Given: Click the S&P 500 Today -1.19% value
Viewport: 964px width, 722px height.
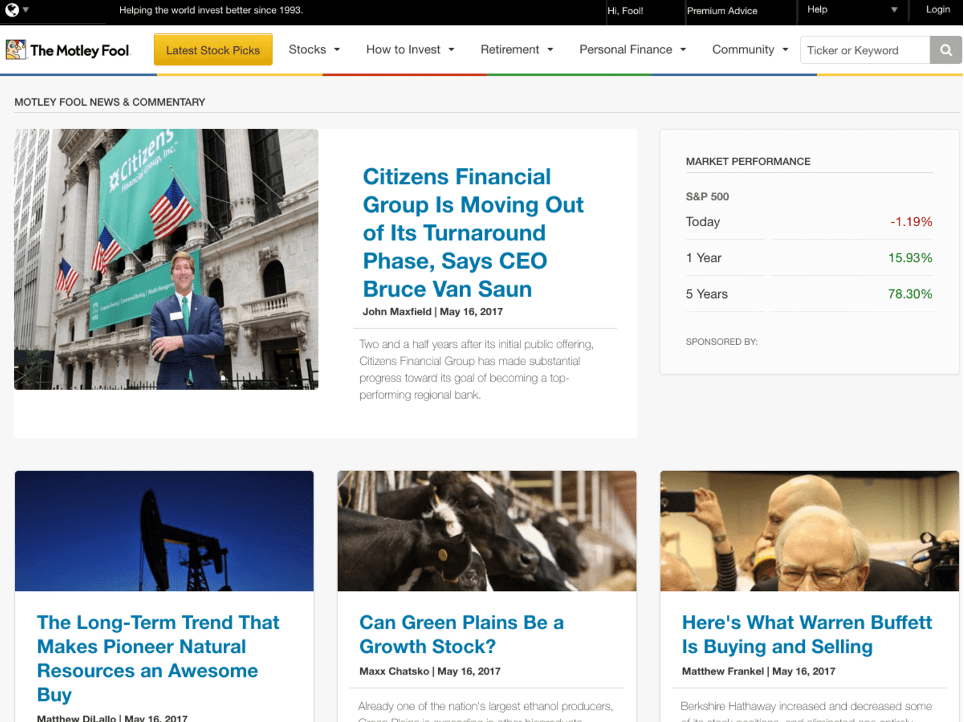Looking at the screenshot, I should (911, 222).
